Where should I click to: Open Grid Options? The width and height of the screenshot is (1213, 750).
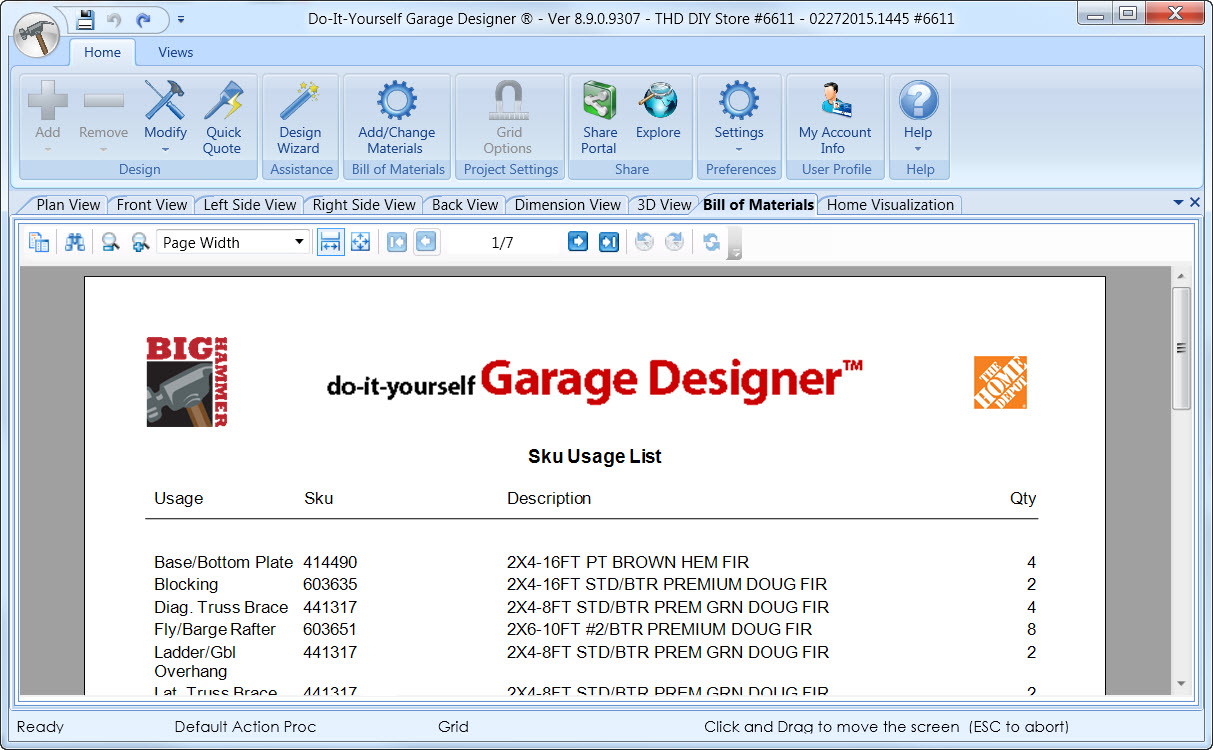click(508, 117)
